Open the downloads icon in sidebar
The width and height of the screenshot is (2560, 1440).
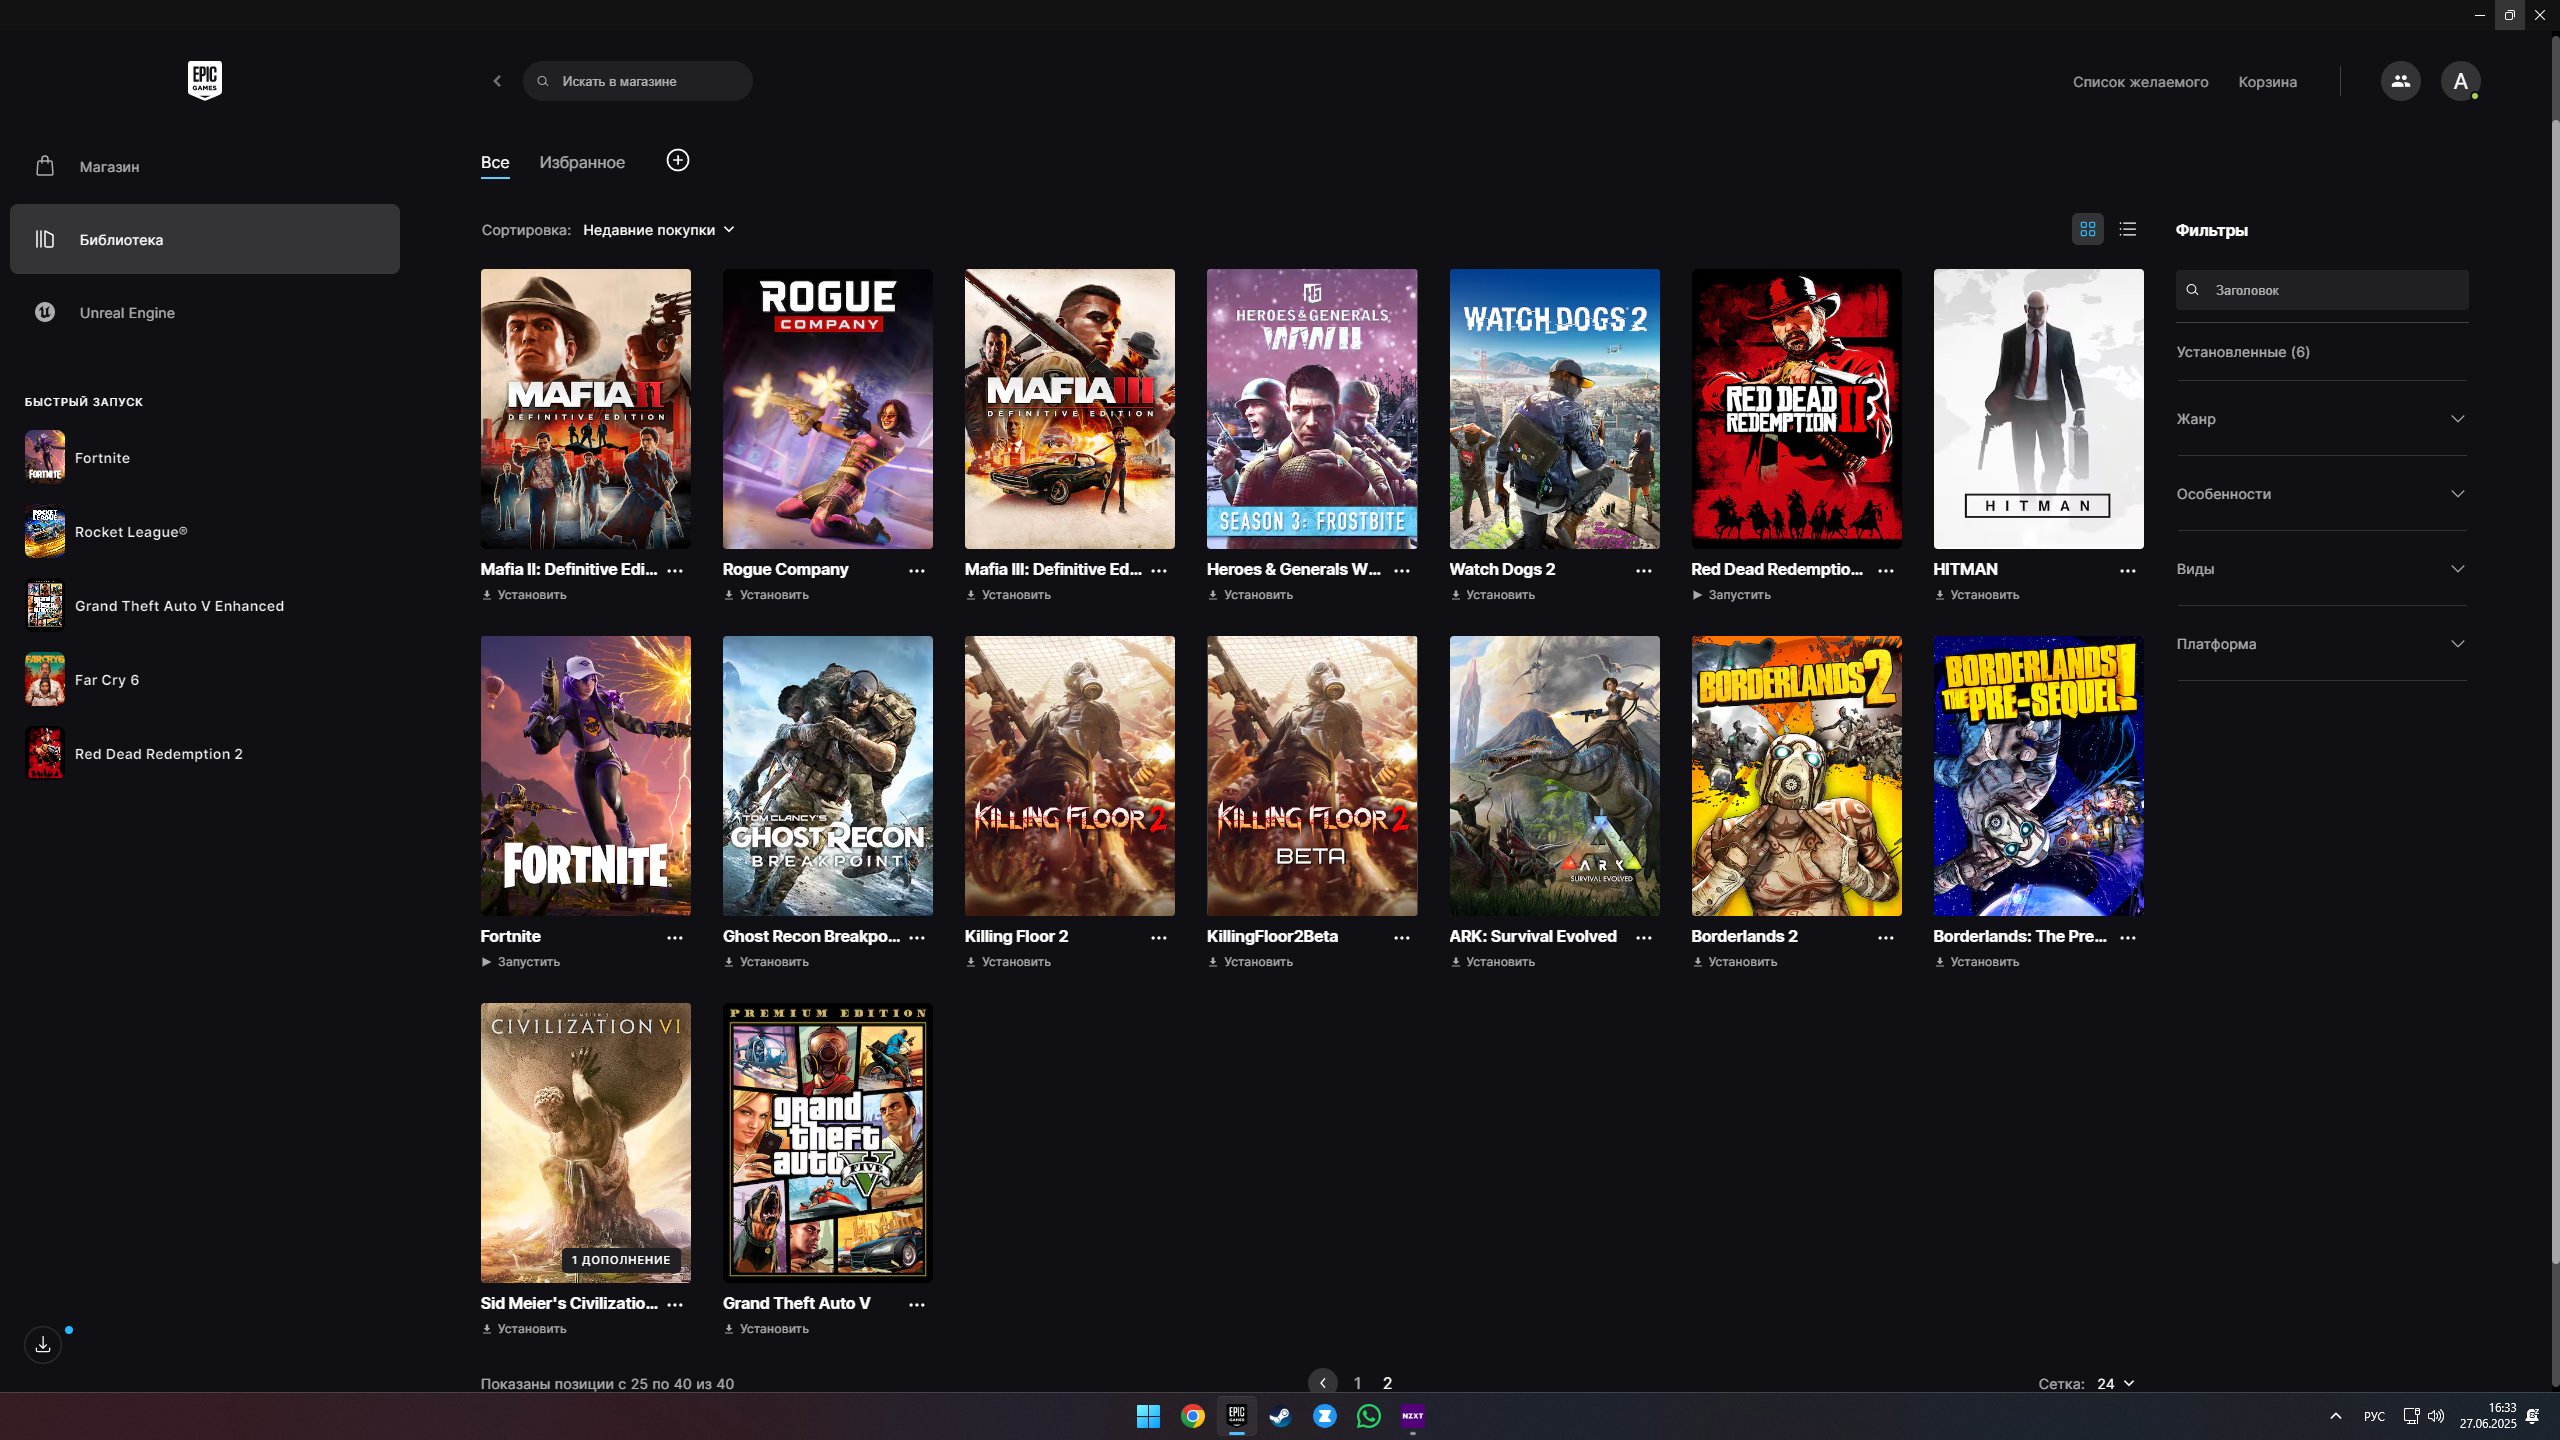[43, 1345]
